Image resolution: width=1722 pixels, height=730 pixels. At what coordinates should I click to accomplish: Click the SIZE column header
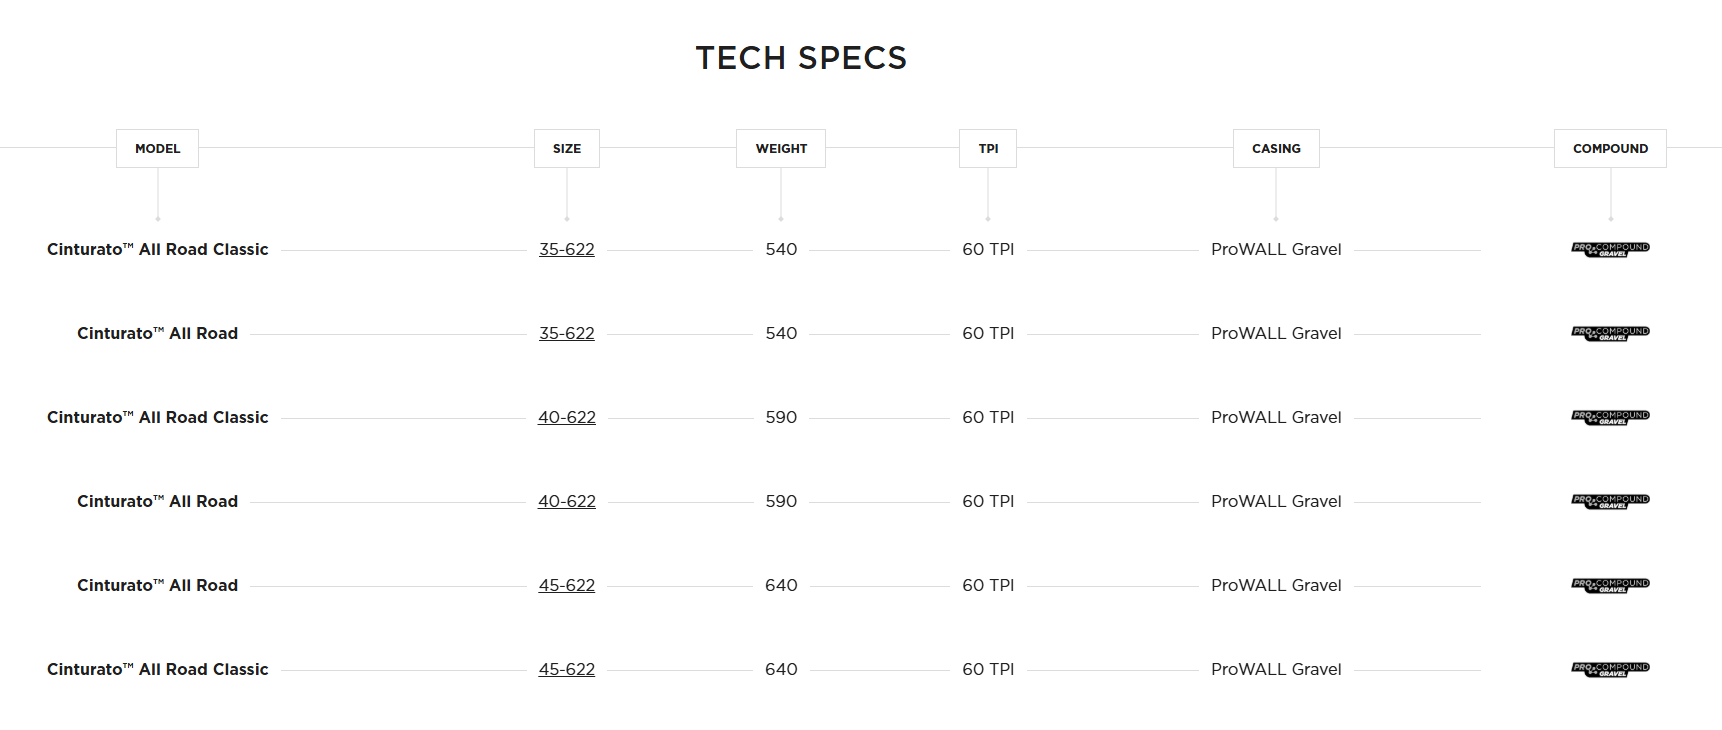tap(566, 148)
